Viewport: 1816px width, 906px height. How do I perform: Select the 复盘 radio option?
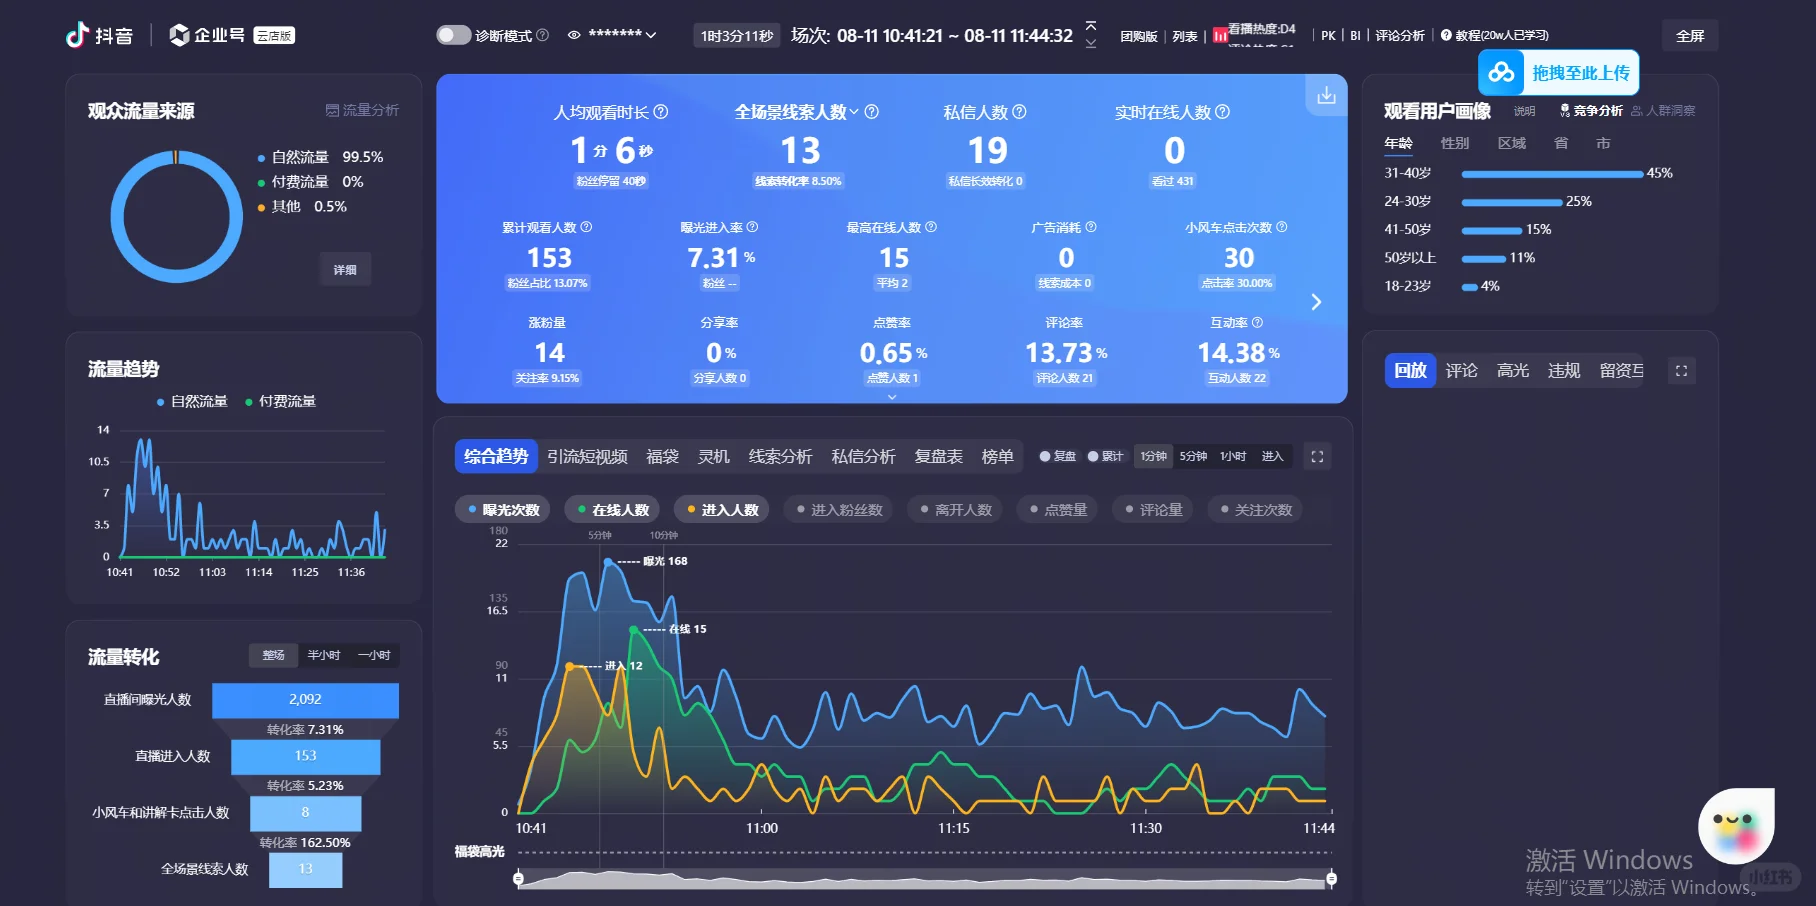[1045, 456]
